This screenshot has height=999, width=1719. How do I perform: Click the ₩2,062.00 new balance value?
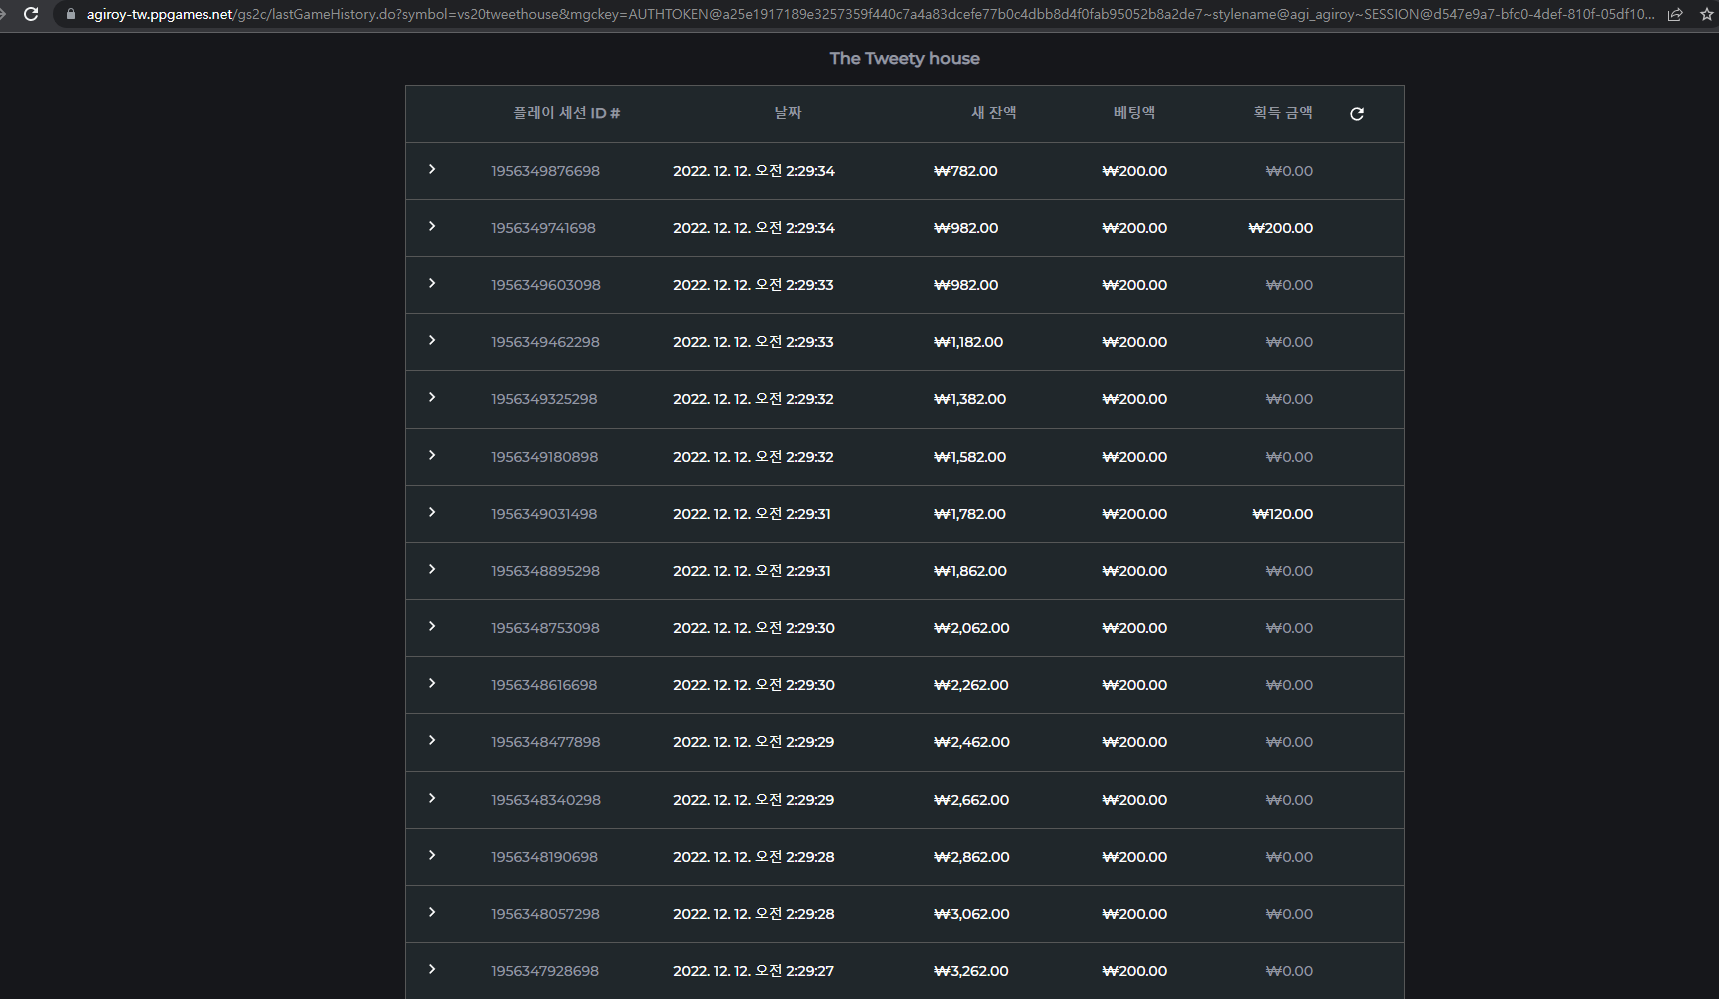972,628
